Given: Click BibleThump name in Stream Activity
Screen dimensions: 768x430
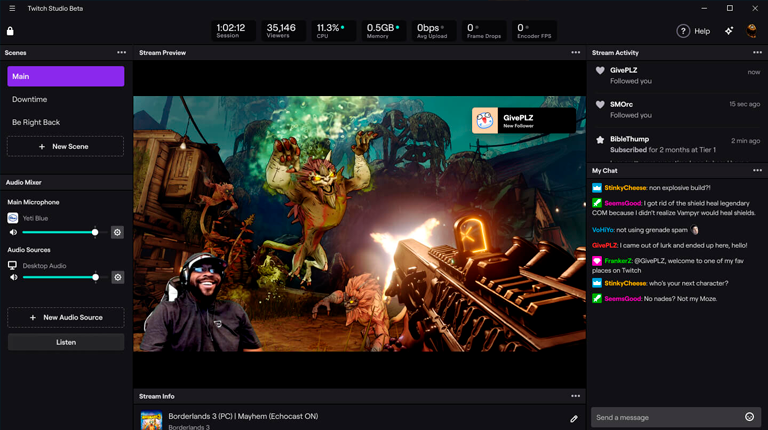Looking at the screenshot, I should pos(629,139).
